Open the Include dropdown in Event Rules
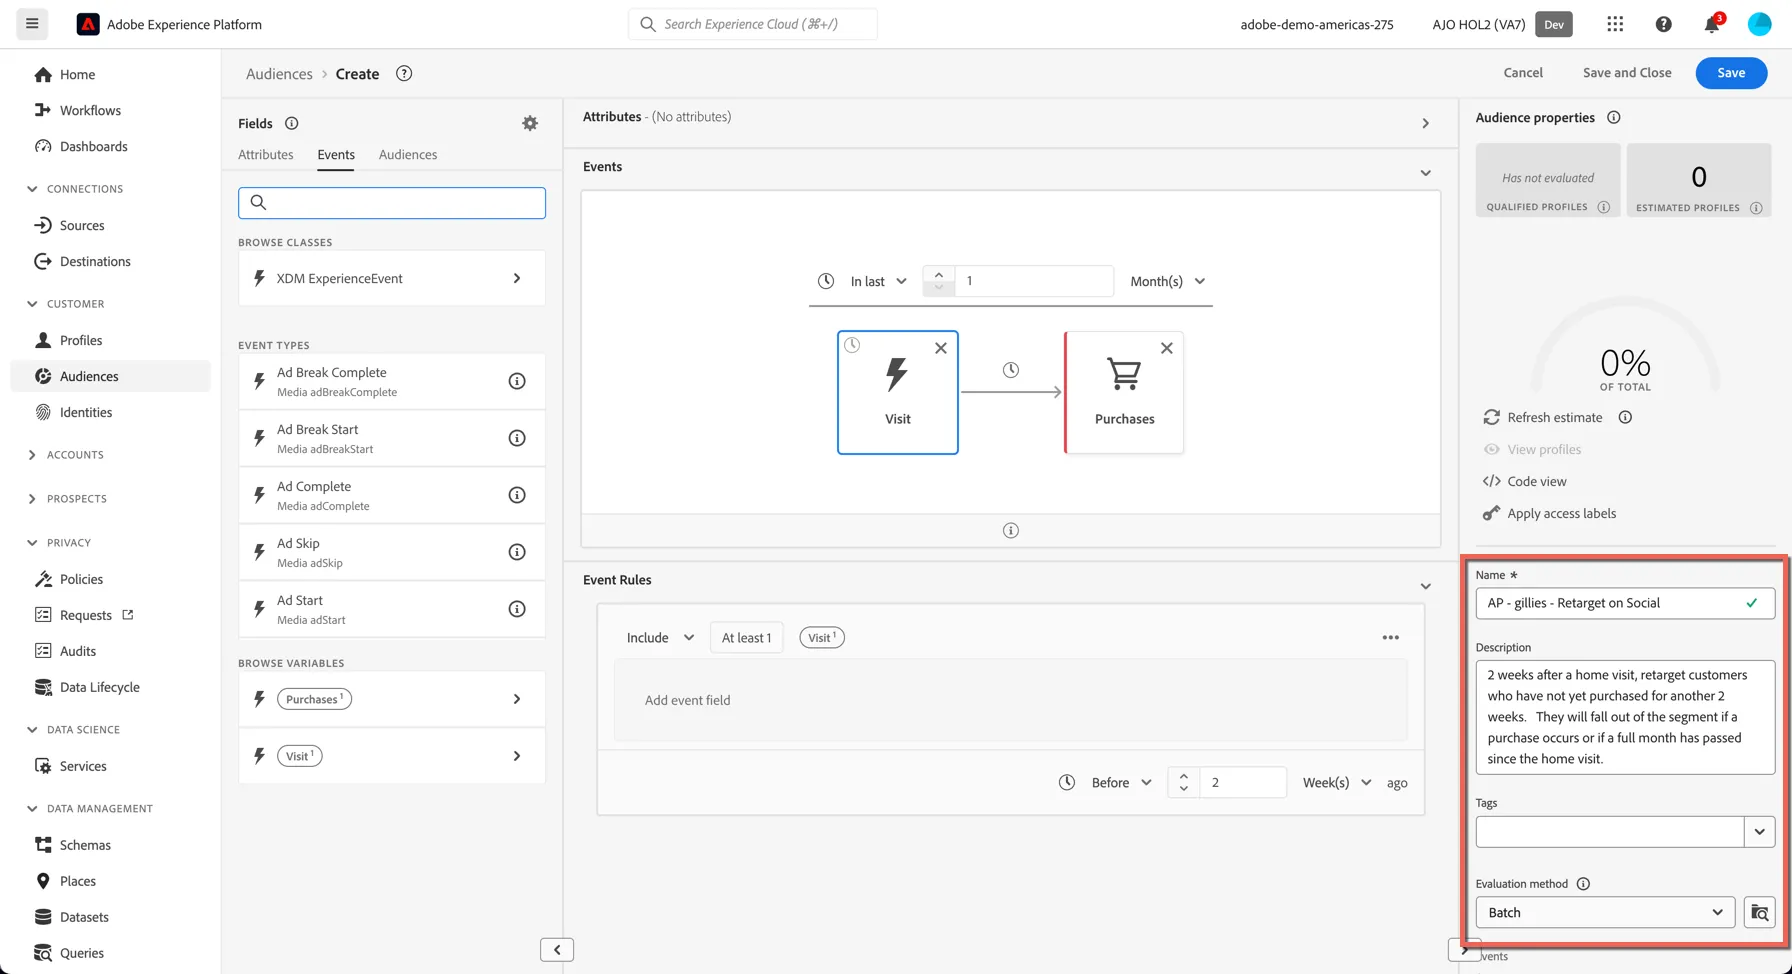Image resolution: width=1792 pixels, height=974 pixels. (x=660, y=638)
